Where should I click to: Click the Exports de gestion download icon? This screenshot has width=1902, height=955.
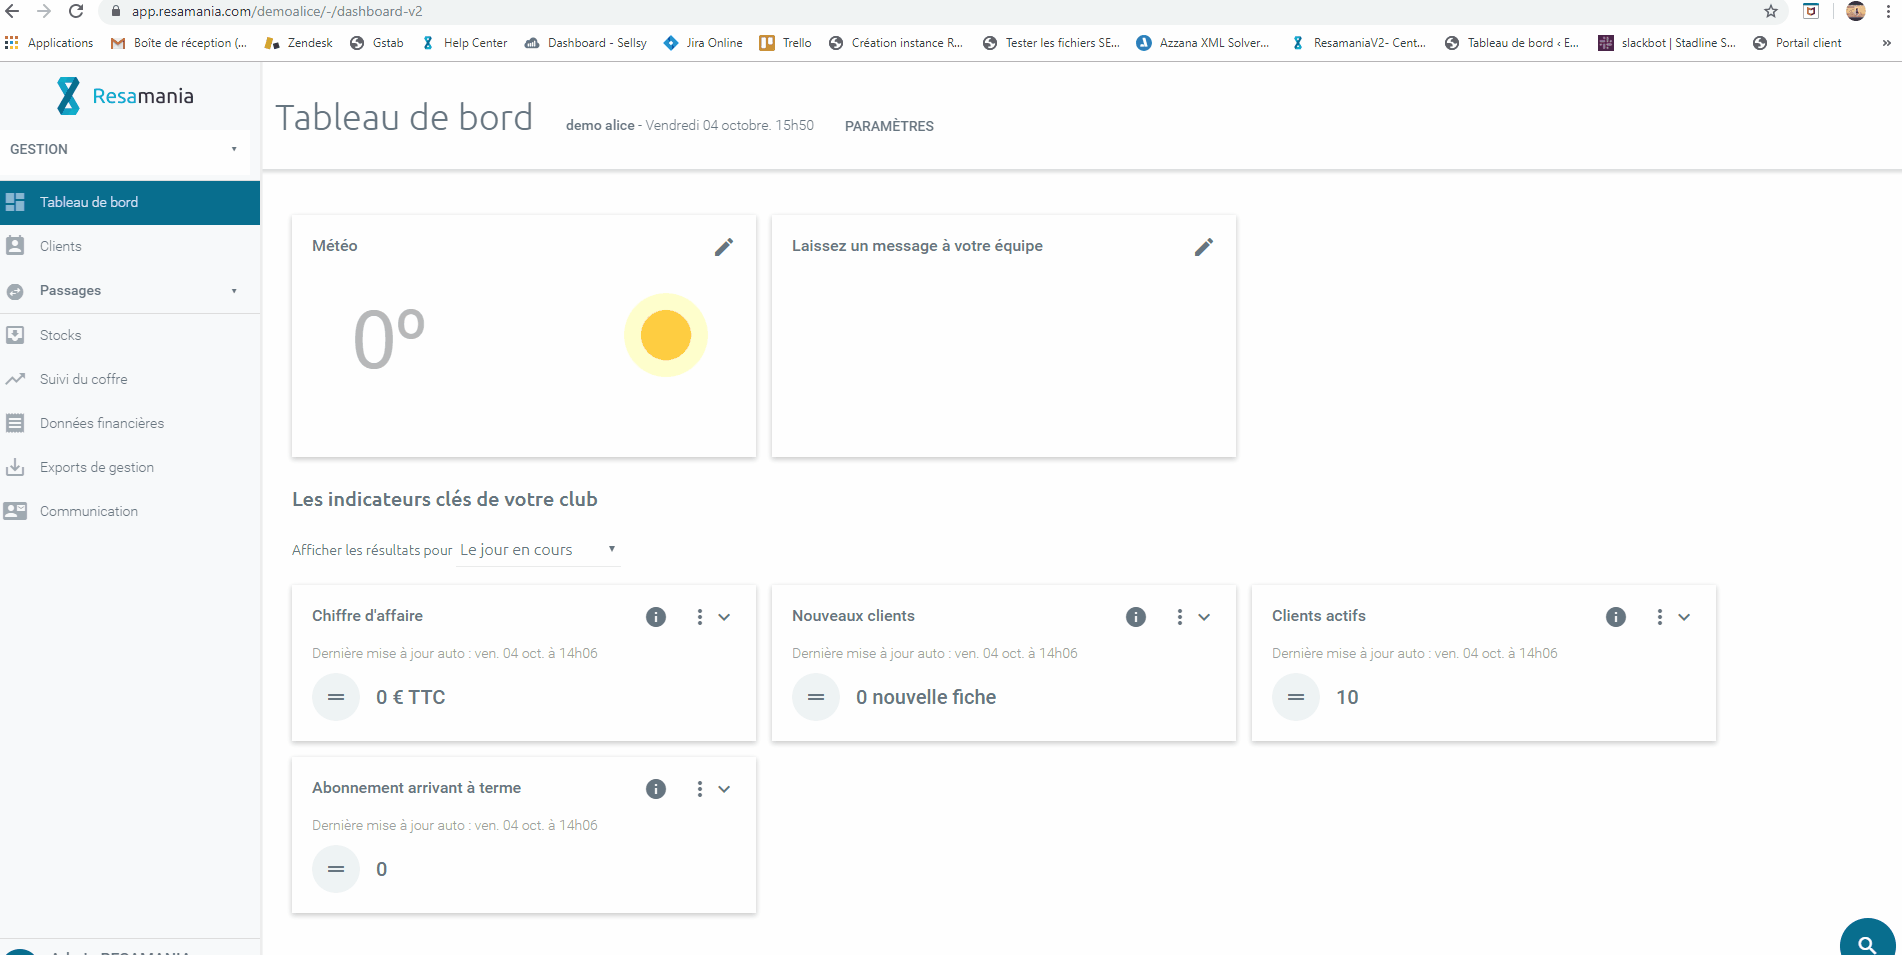pyautogui.click(x=15, y=467)
